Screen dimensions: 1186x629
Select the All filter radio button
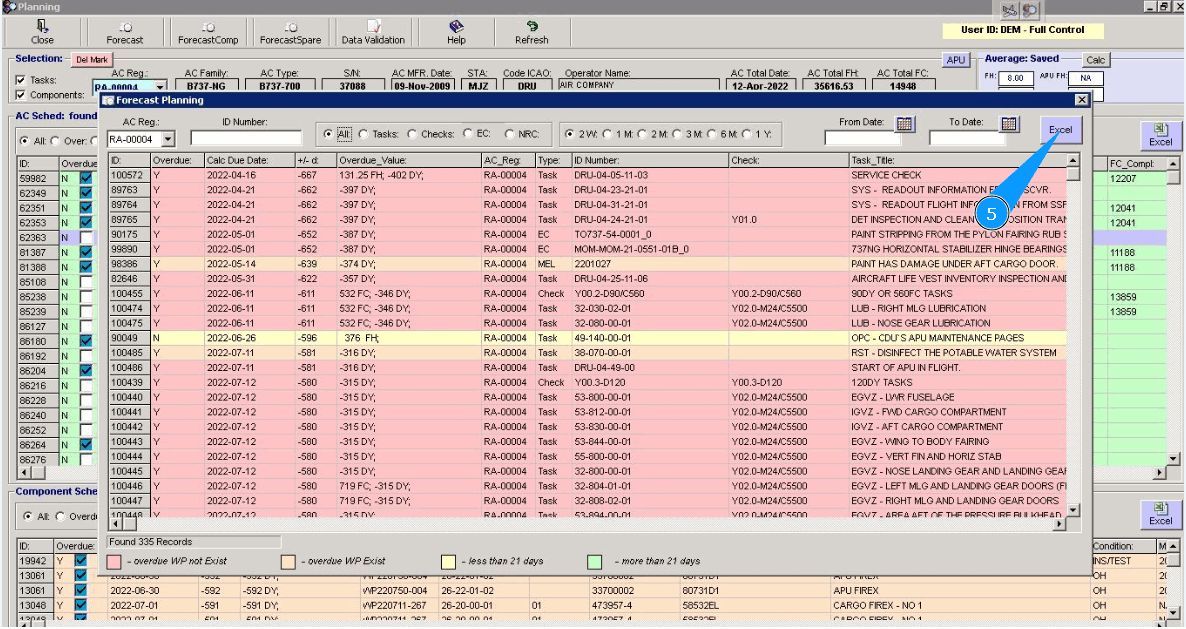click(328, 134)
